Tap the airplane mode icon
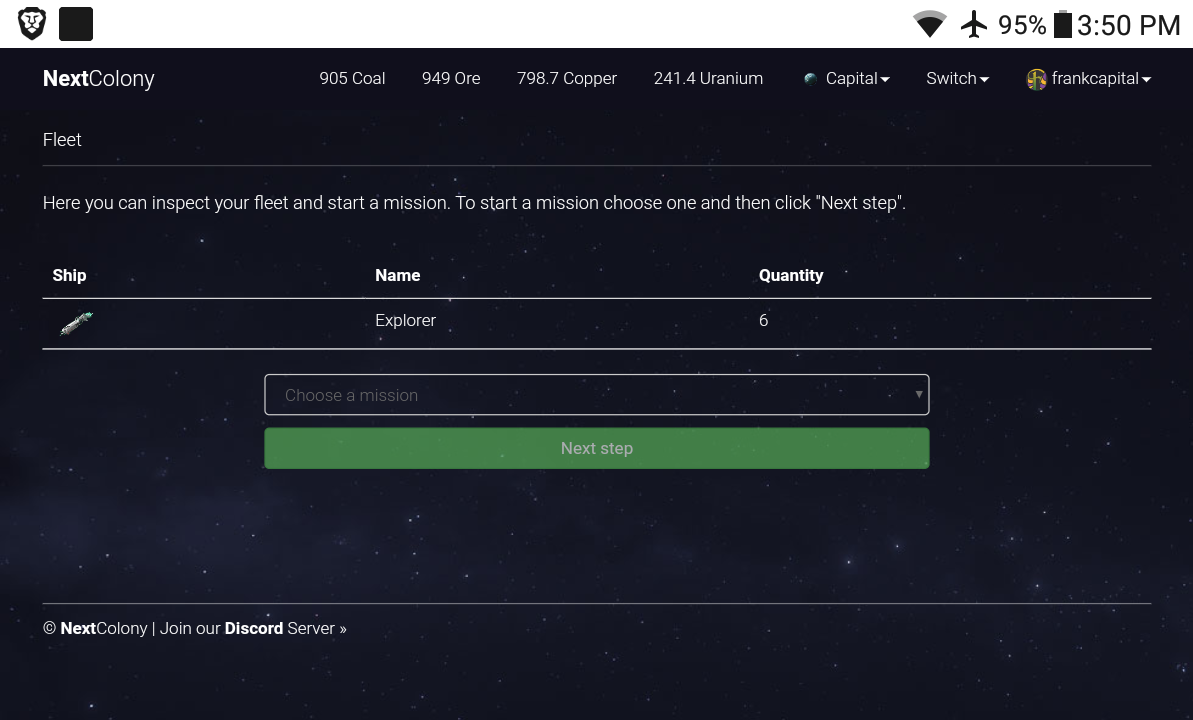 973,24
